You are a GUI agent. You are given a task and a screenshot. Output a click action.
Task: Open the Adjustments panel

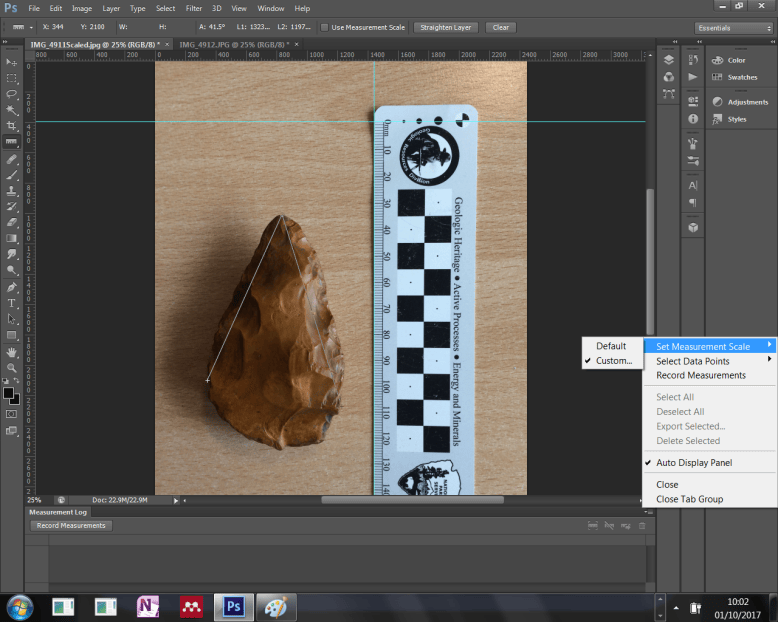coord(740,102)
